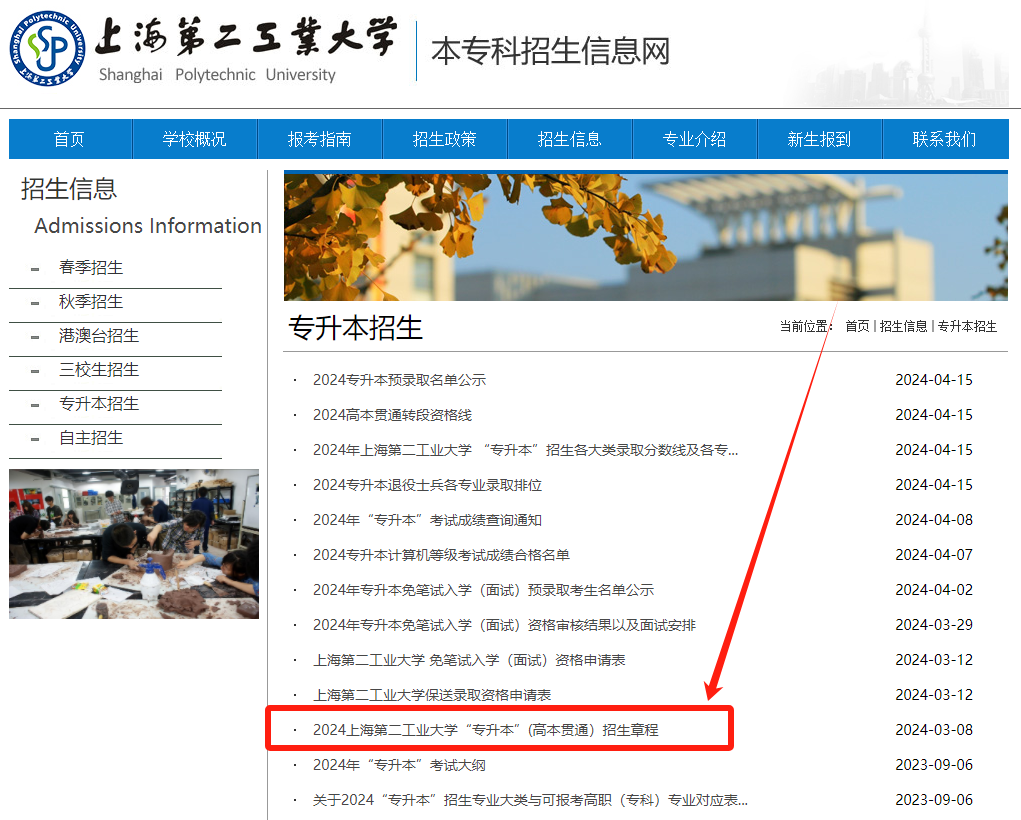Image resolution: width=1021 pixels, height=820 pixels.
Task: Select the 招生政策 menu item
Action: (445, 138)
